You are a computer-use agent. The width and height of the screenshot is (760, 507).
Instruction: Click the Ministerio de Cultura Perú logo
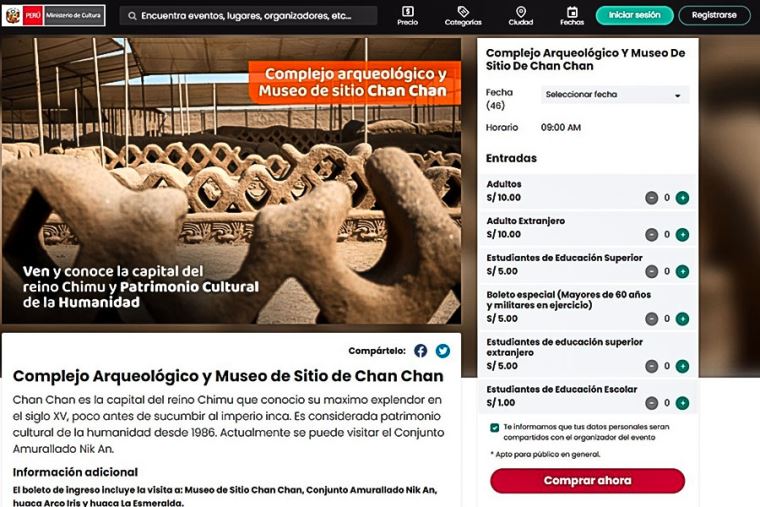[53, 16]
